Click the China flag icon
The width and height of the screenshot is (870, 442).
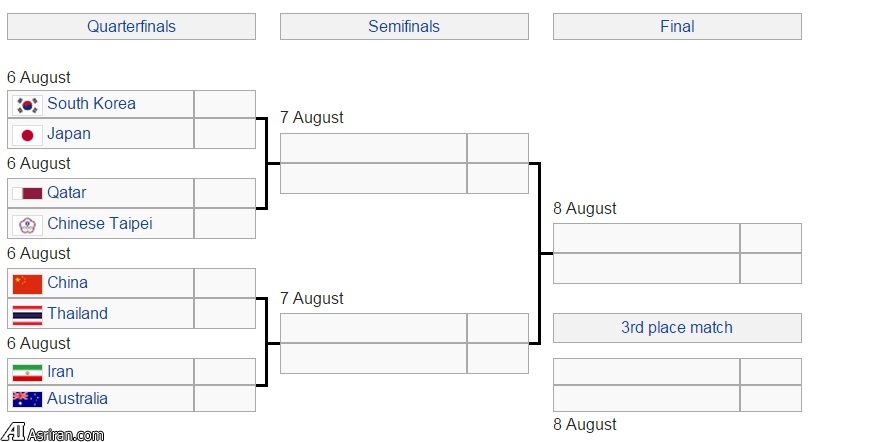point(27,283)
